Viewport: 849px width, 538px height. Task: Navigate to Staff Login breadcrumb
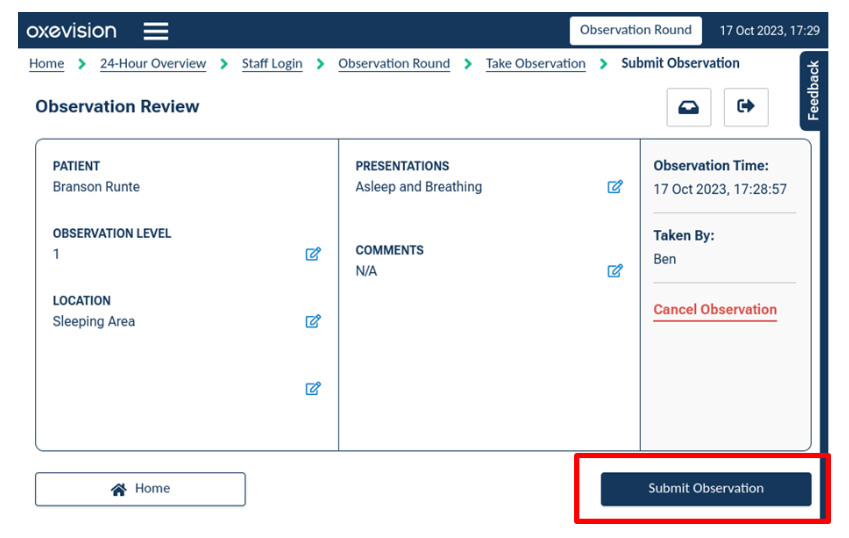272,63
